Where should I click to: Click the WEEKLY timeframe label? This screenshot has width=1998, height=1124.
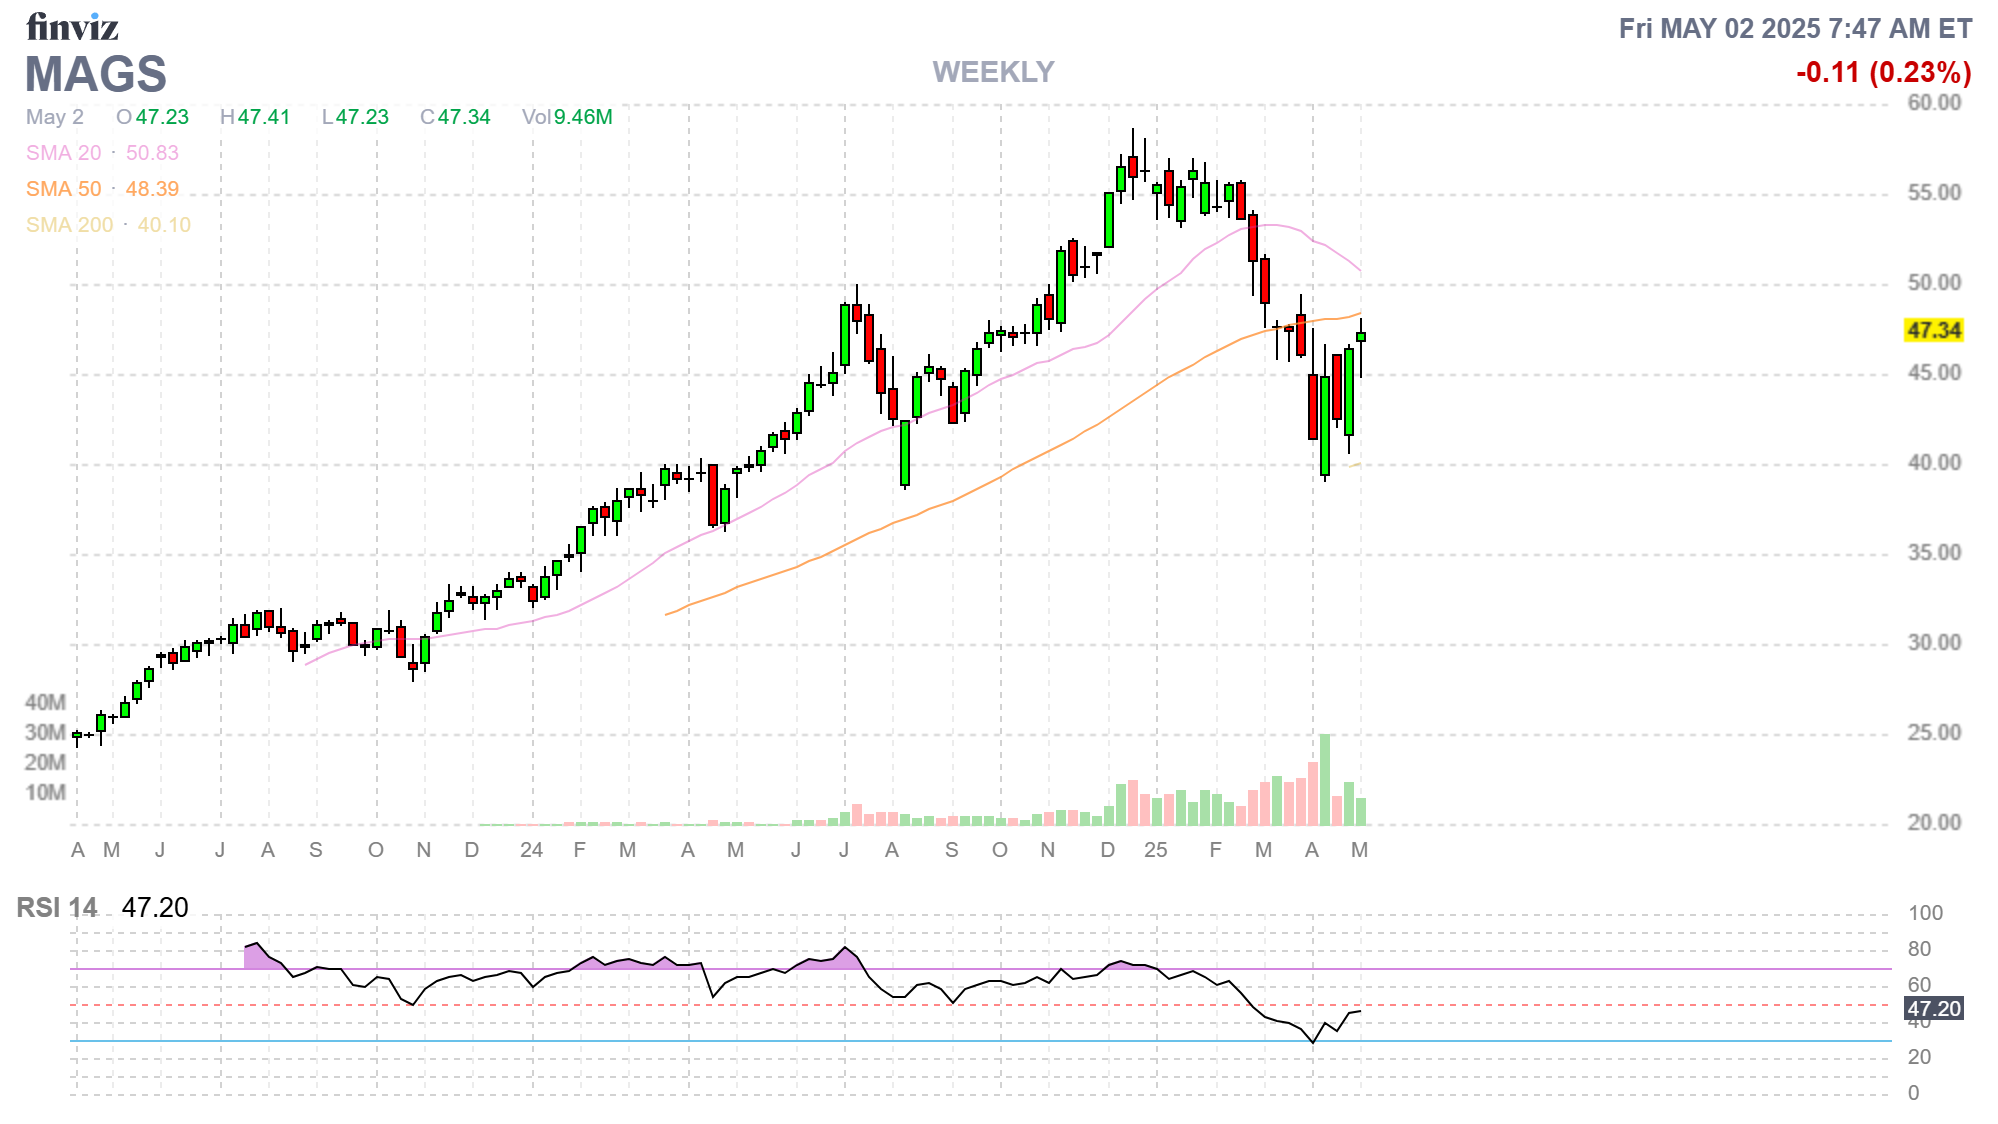pos(993,72)
